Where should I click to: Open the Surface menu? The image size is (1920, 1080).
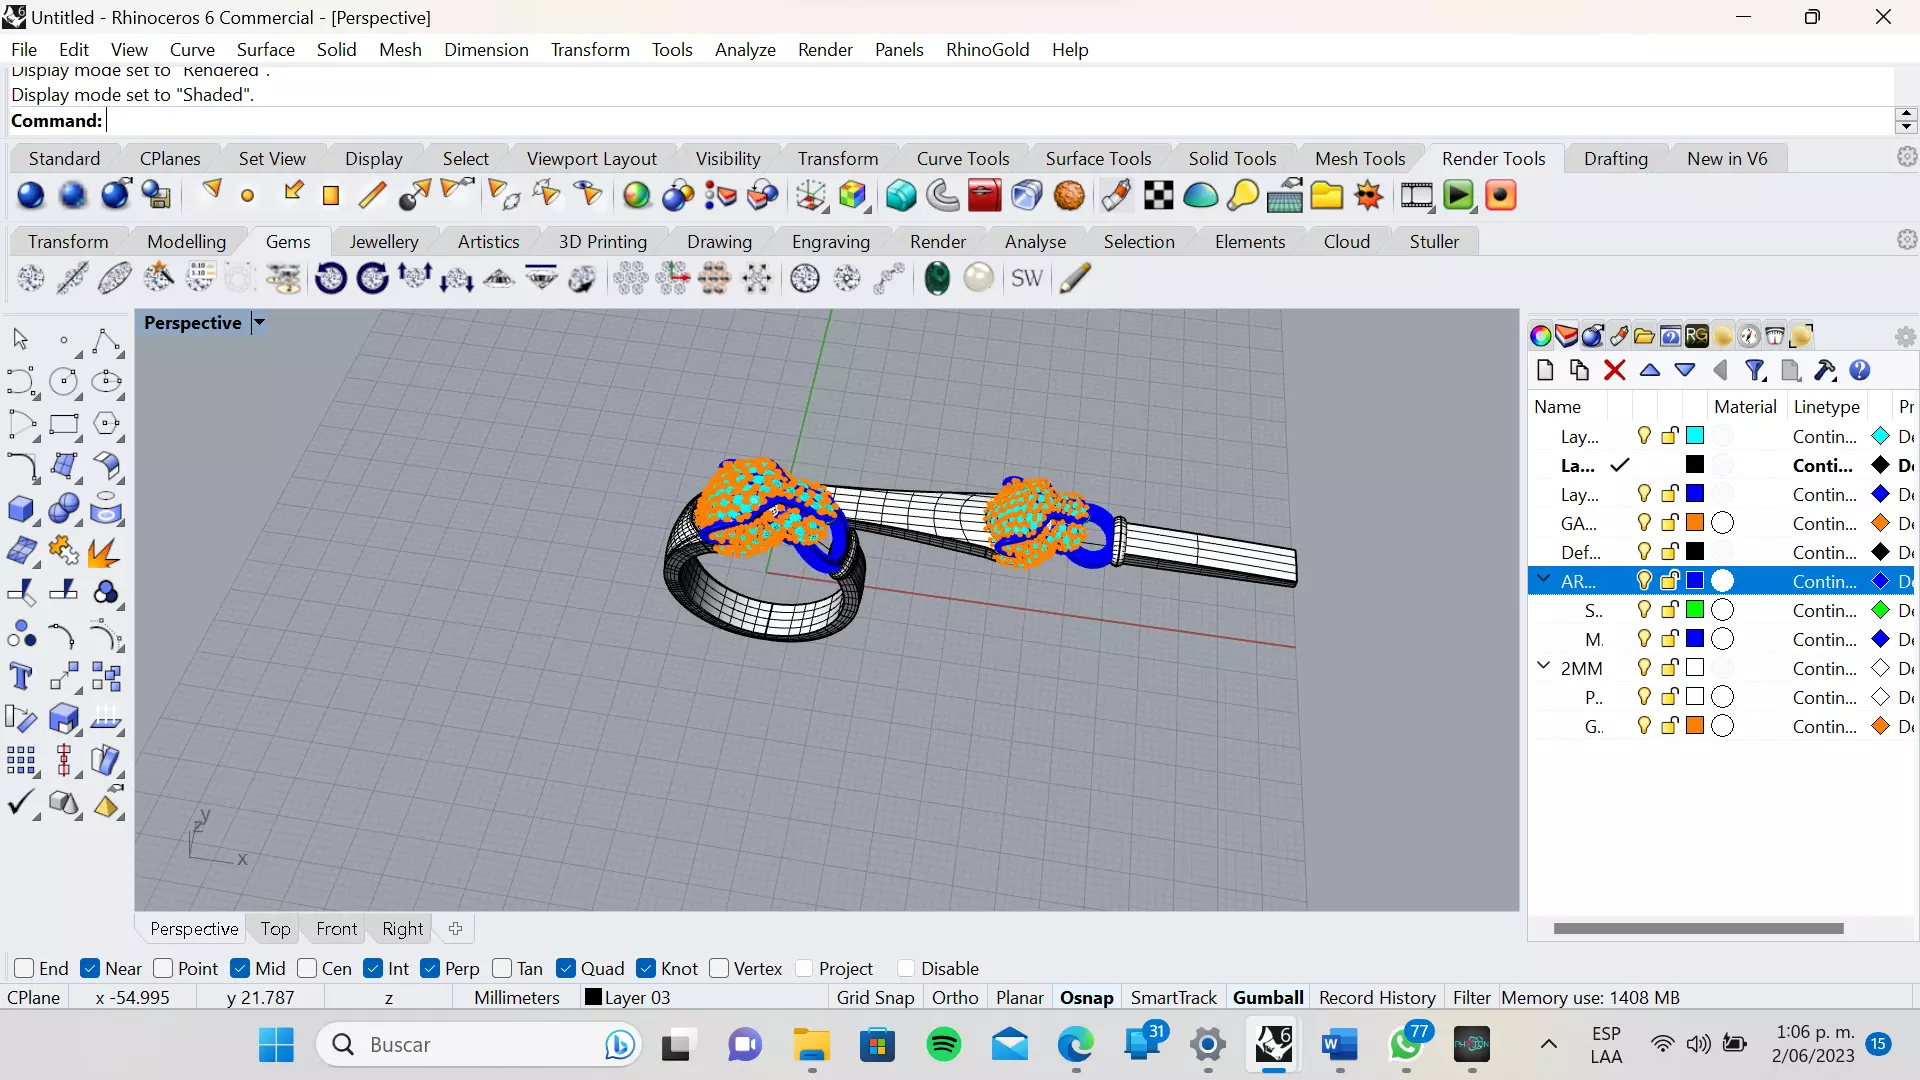point(266,49)
